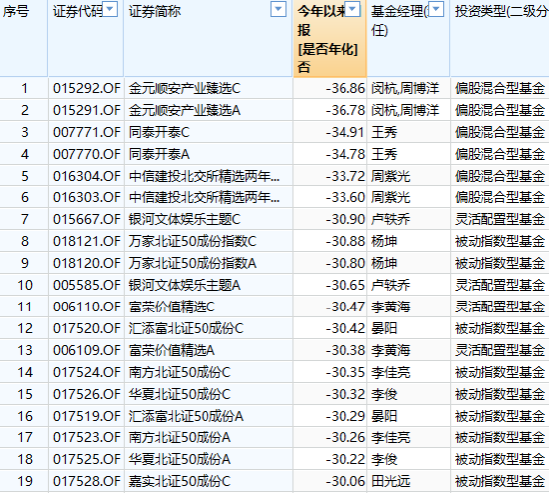
Task: Select code cell 017519.OF
Action: [x=86, y=417]
